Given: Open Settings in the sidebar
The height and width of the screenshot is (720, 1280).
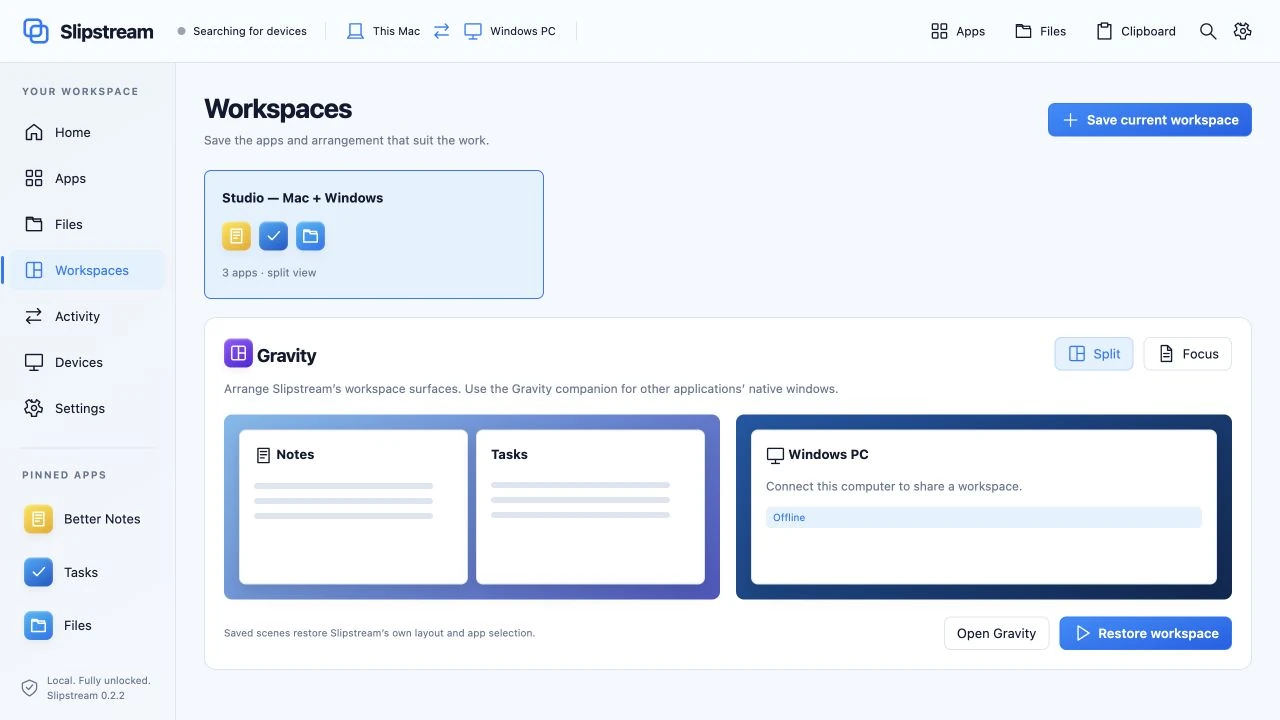Looking at the screenshot, I should pyautogui.click(x=88, y=408).
